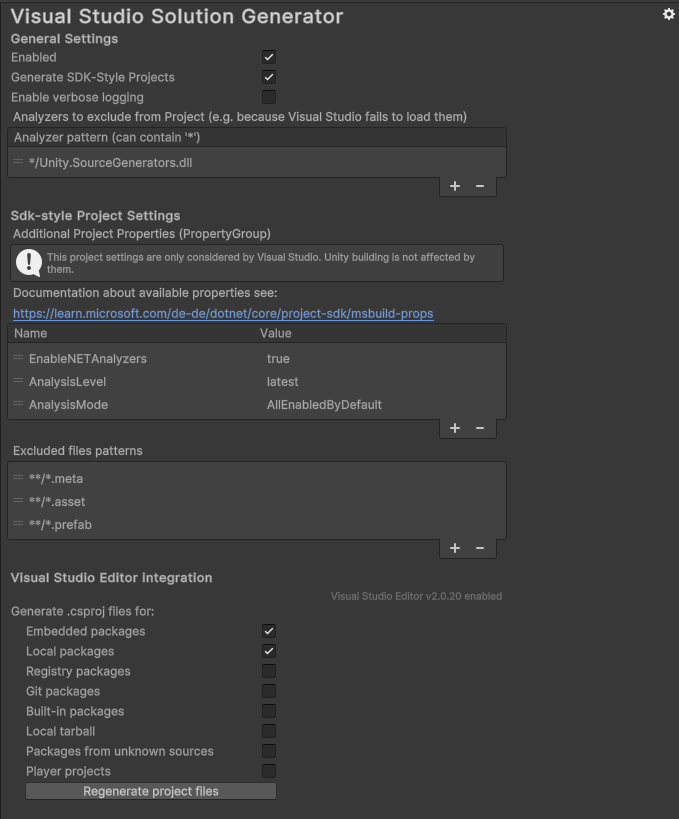Enable Git packages csproj generation

(269, 691)
